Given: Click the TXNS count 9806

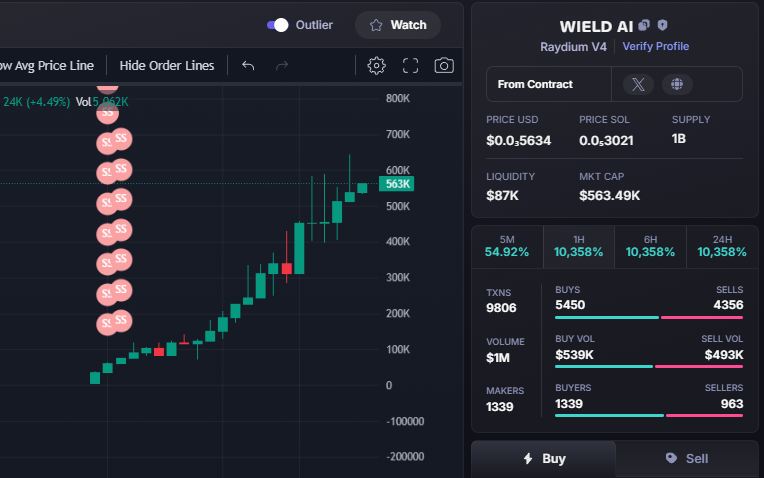Looking at the screenshot, I should pyautogui.click(x=501, y=308).
